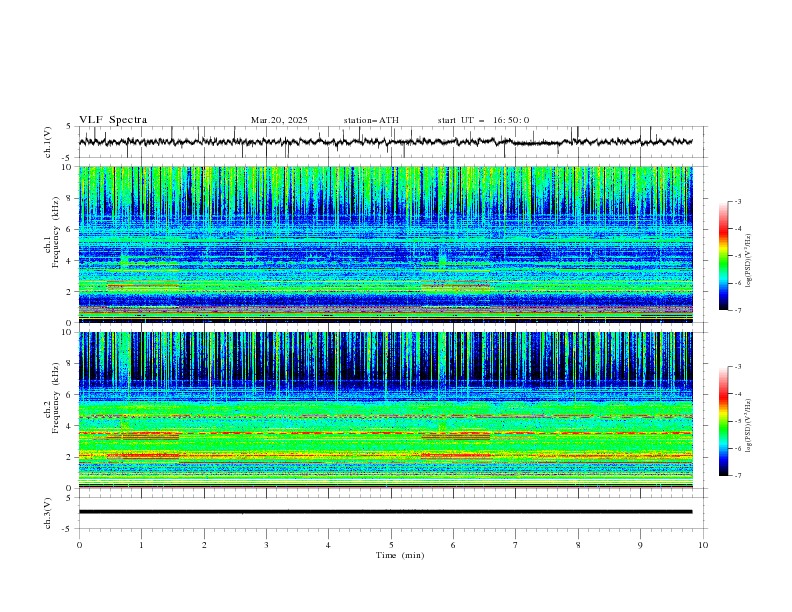Click time axis tick label "4"

click(x=328, y=545)
